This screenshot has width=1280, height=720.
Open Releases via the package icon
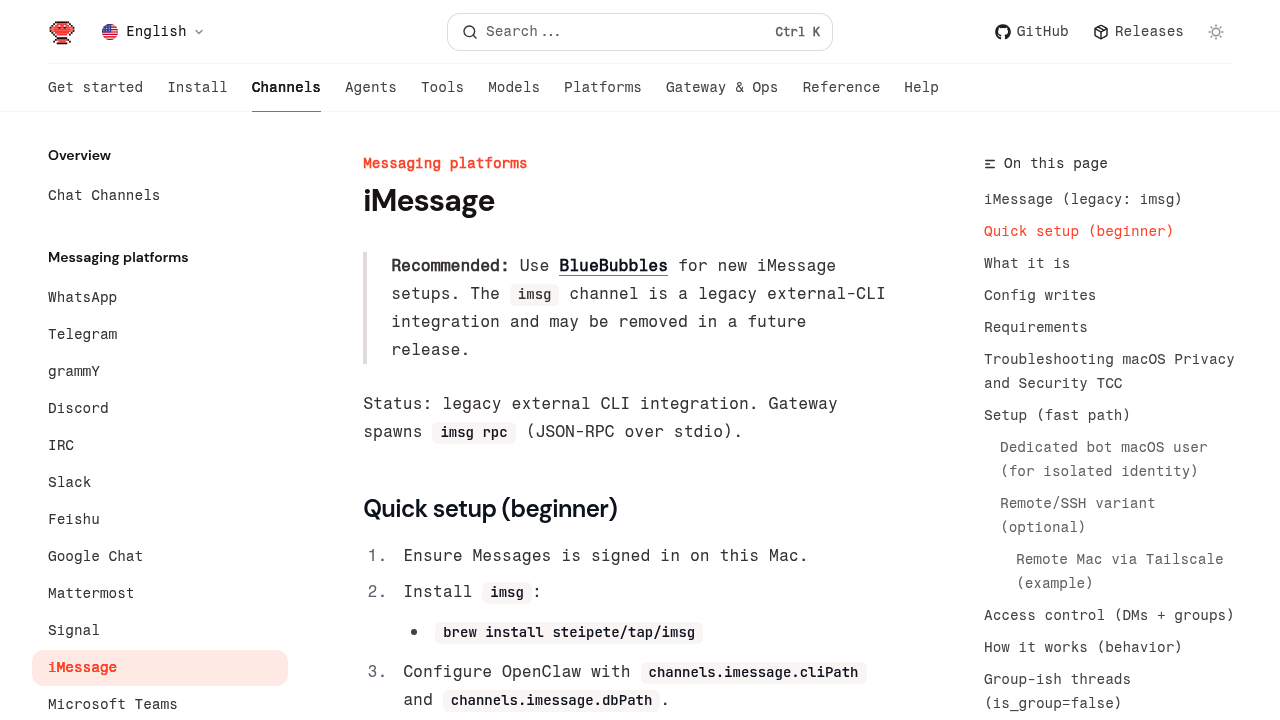click(1101, 32)
